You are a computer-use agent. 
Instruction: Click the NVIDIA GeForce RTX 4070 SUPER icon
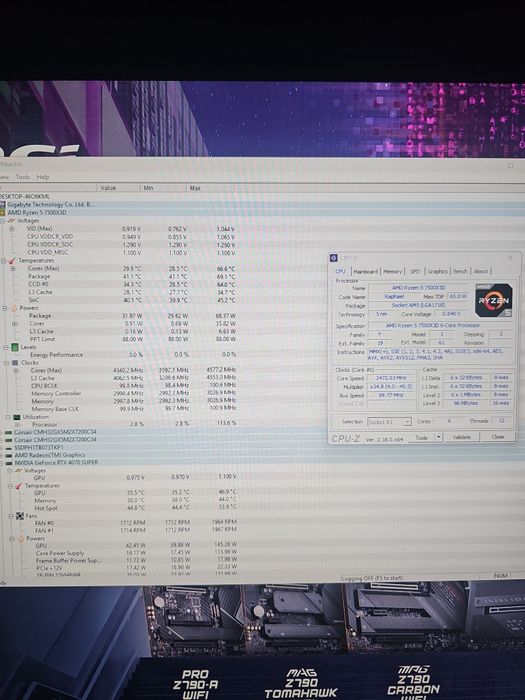point(8,463)
